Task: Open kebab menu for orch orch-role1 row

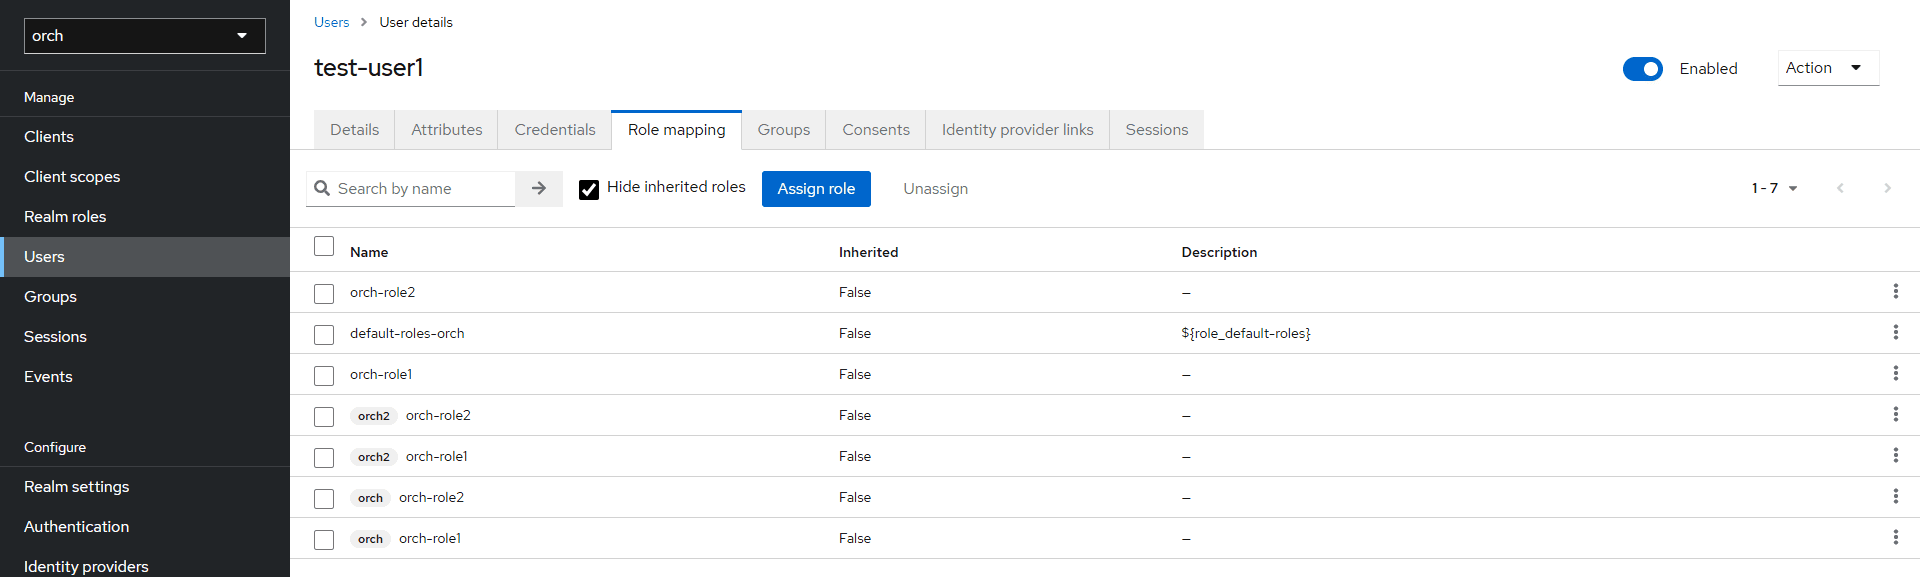Action: coord(1895,538)
